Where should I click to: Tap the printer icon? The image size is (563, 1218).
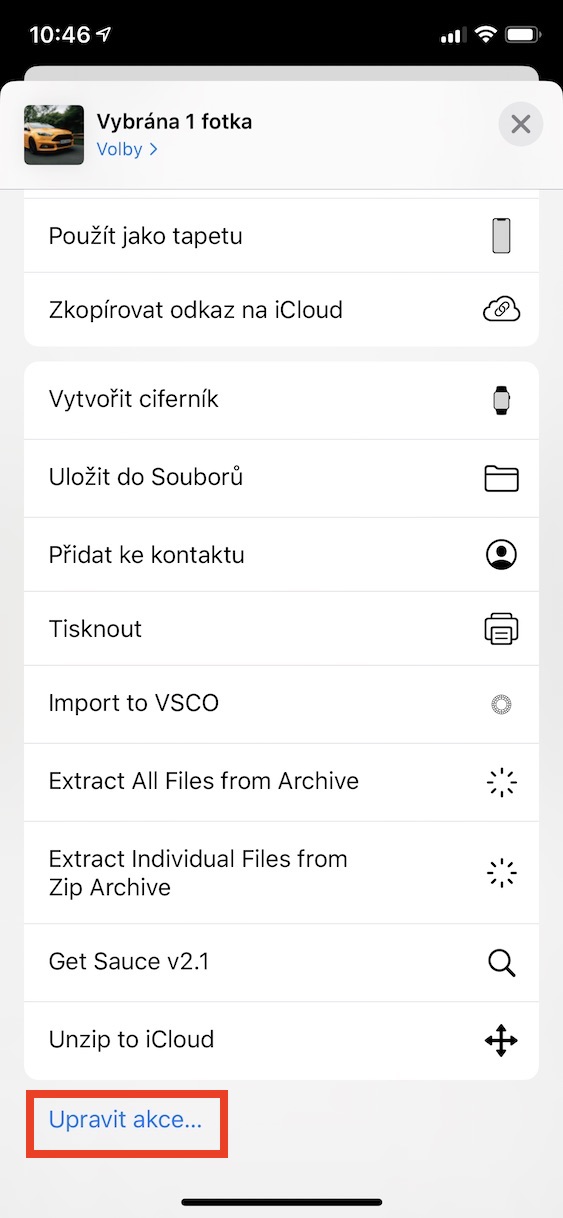tap(501, 629)
